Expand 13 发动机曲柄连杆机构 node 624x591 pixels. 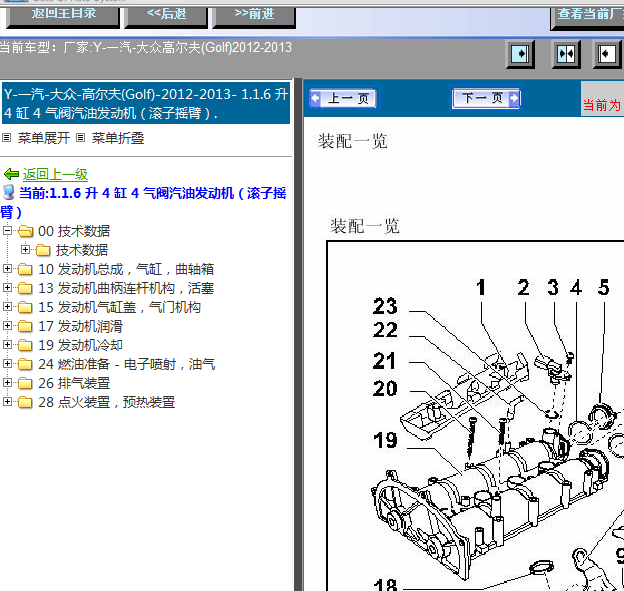click(7, 287)
